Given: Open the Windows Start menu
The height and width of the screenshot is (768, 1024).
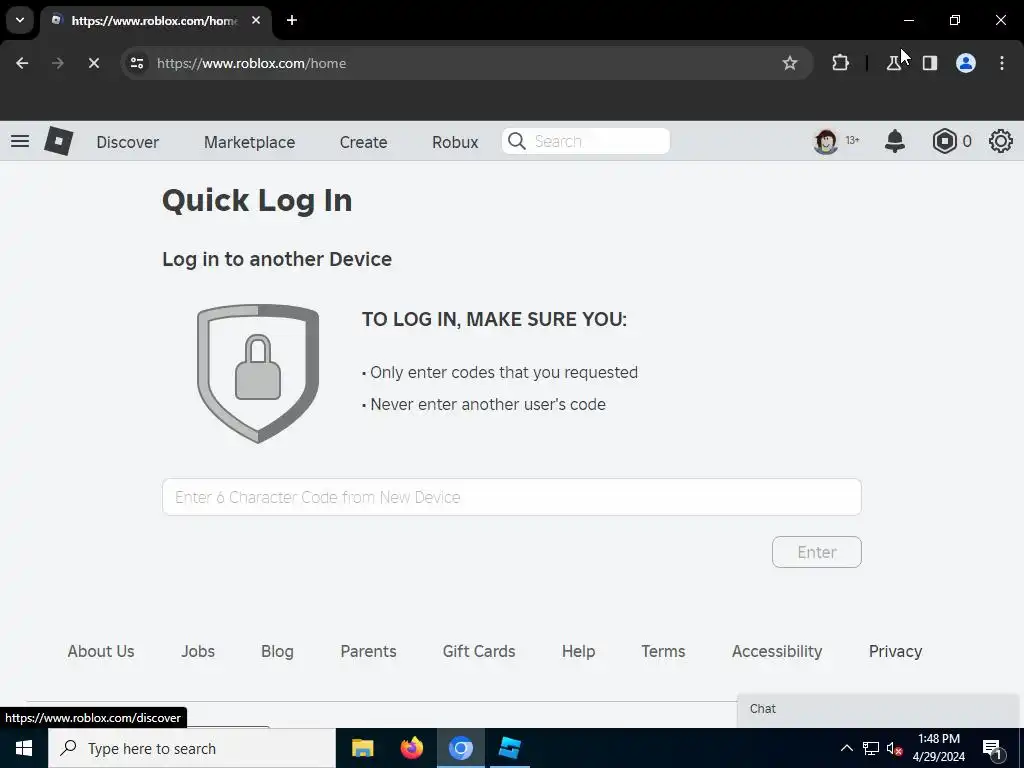Looking at the screenshot, I should coord(24,748).
